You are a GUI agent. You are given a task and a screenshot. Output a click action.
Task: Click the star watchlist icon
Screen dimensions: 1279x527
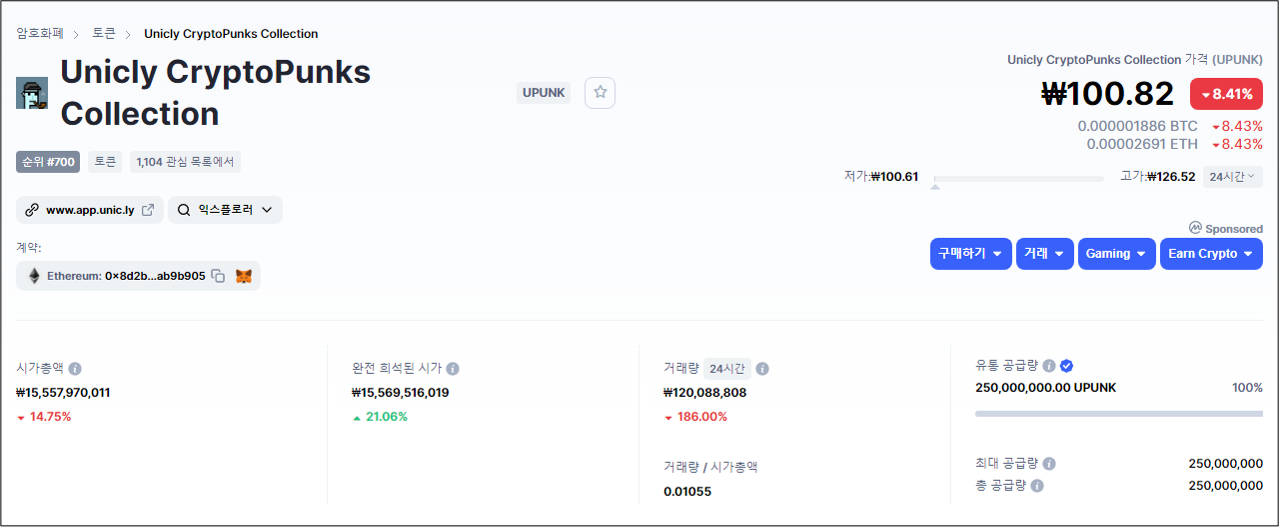pyautogui.click(x=600, y=93)
